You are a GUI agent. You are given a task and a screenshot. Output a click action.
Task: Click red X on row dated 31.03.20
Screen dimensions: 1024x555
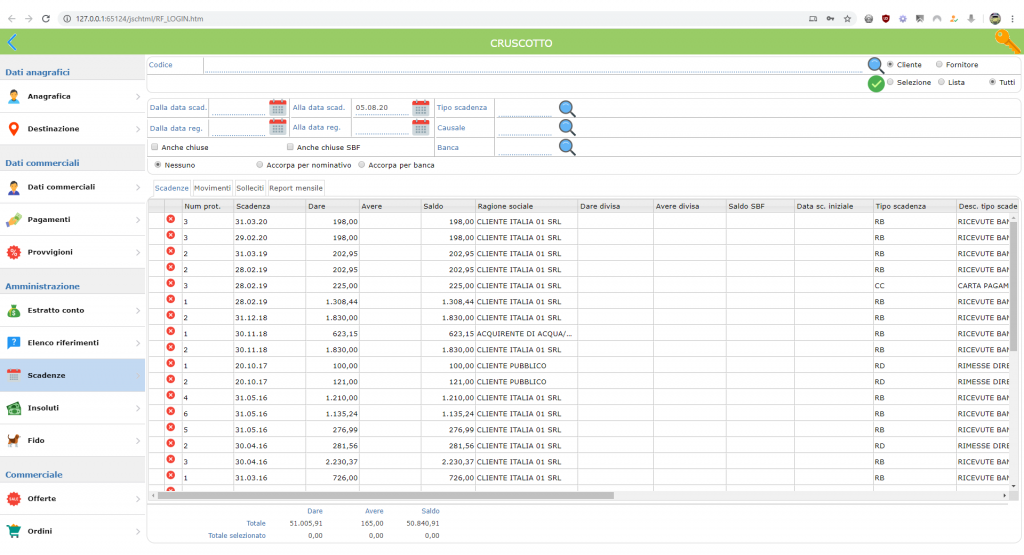pyautogui.click(x=170, y=219)
